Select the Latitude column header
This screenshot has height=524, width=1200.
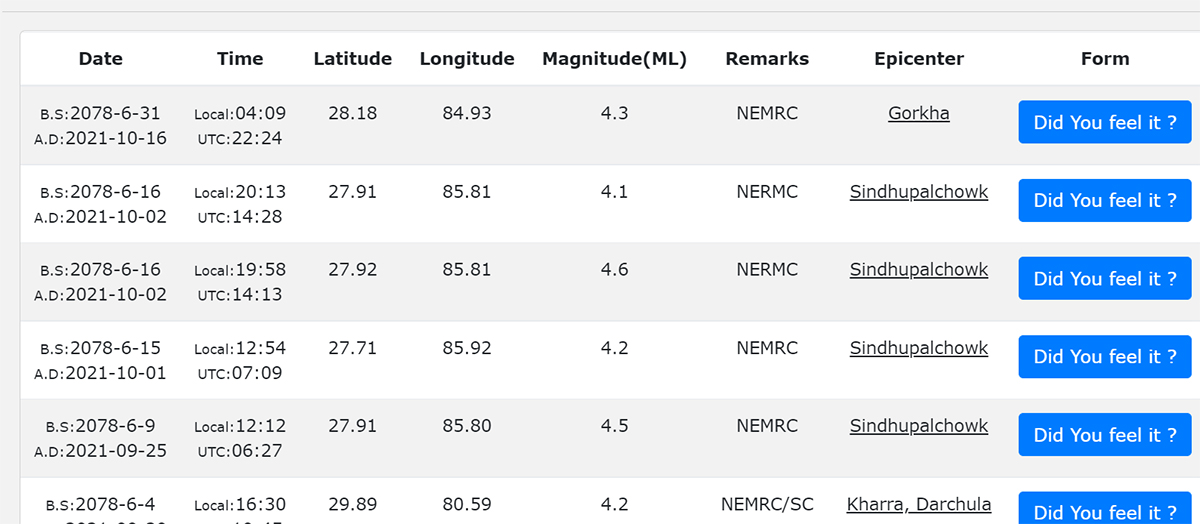(x=352, y=59)
